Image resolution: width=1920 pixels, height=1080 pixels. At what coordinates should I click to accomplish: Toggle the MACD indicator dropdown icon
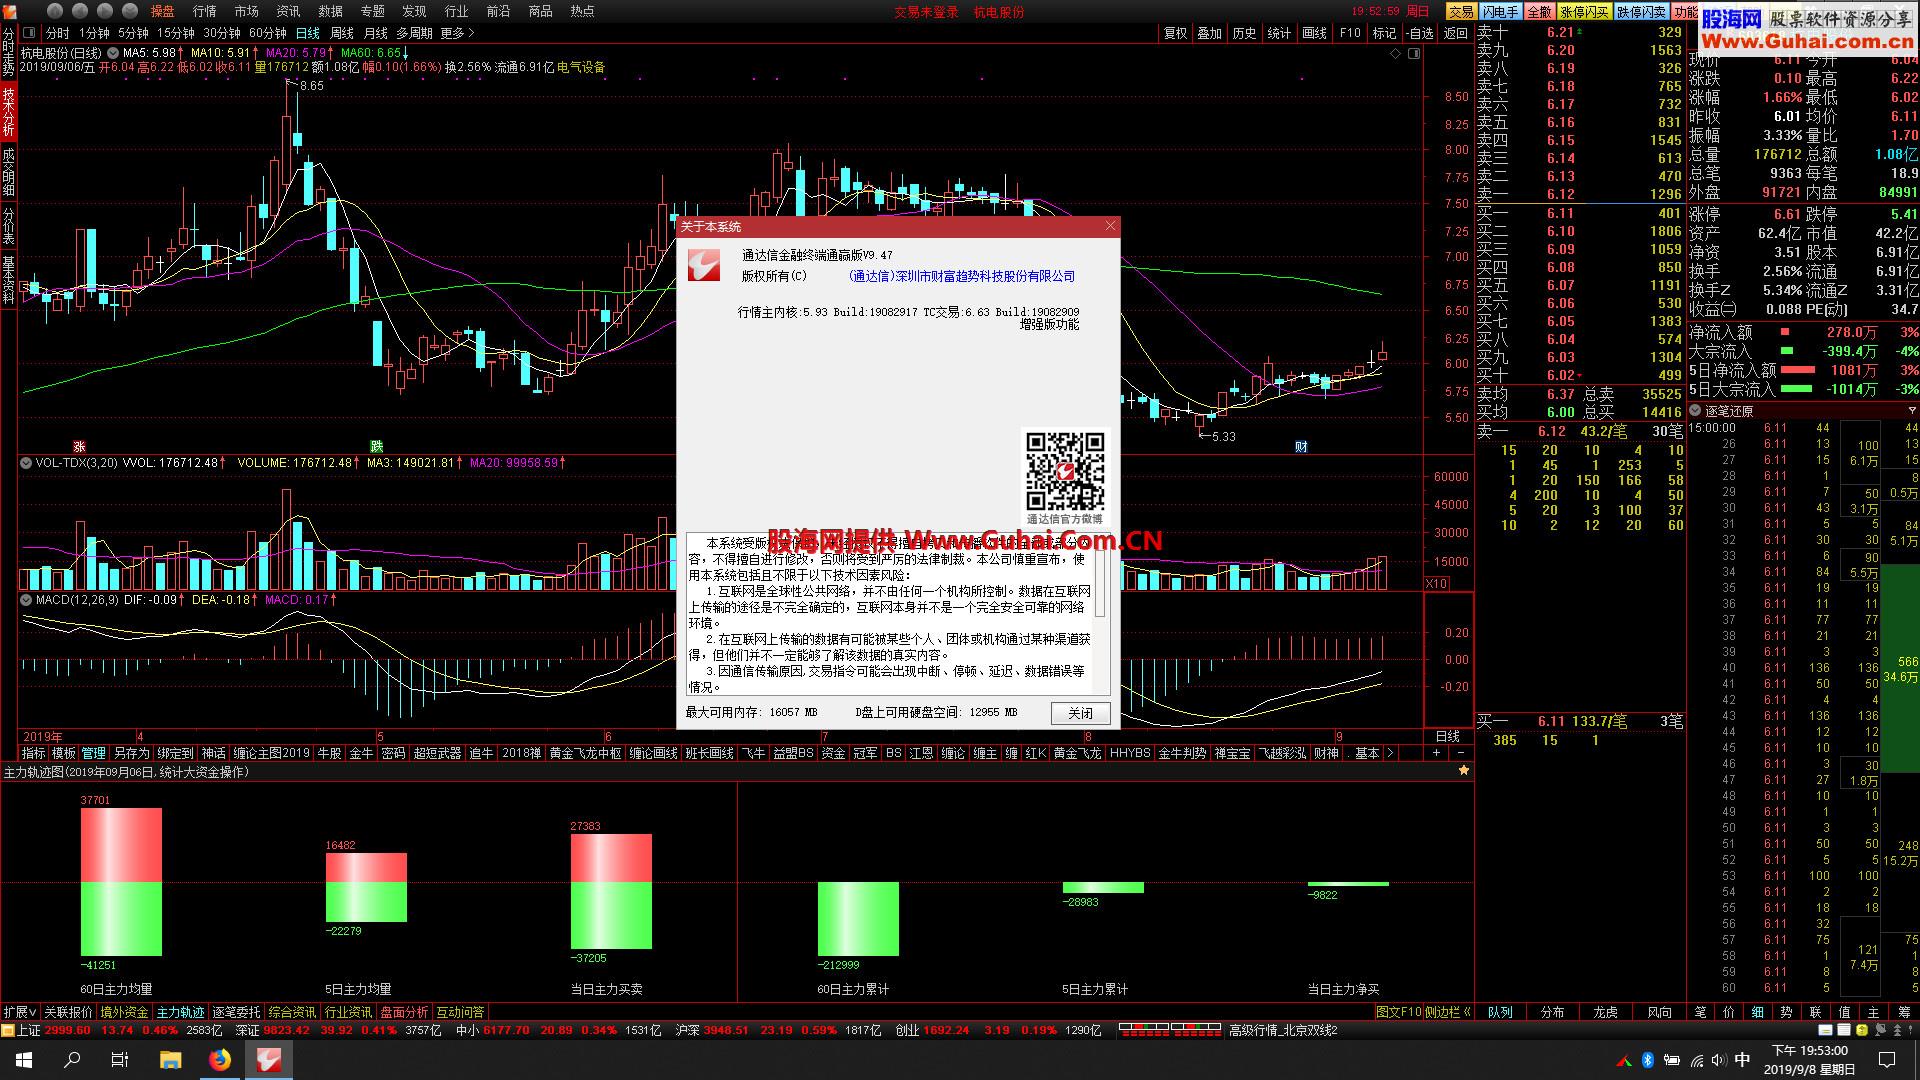pos(26,600)
